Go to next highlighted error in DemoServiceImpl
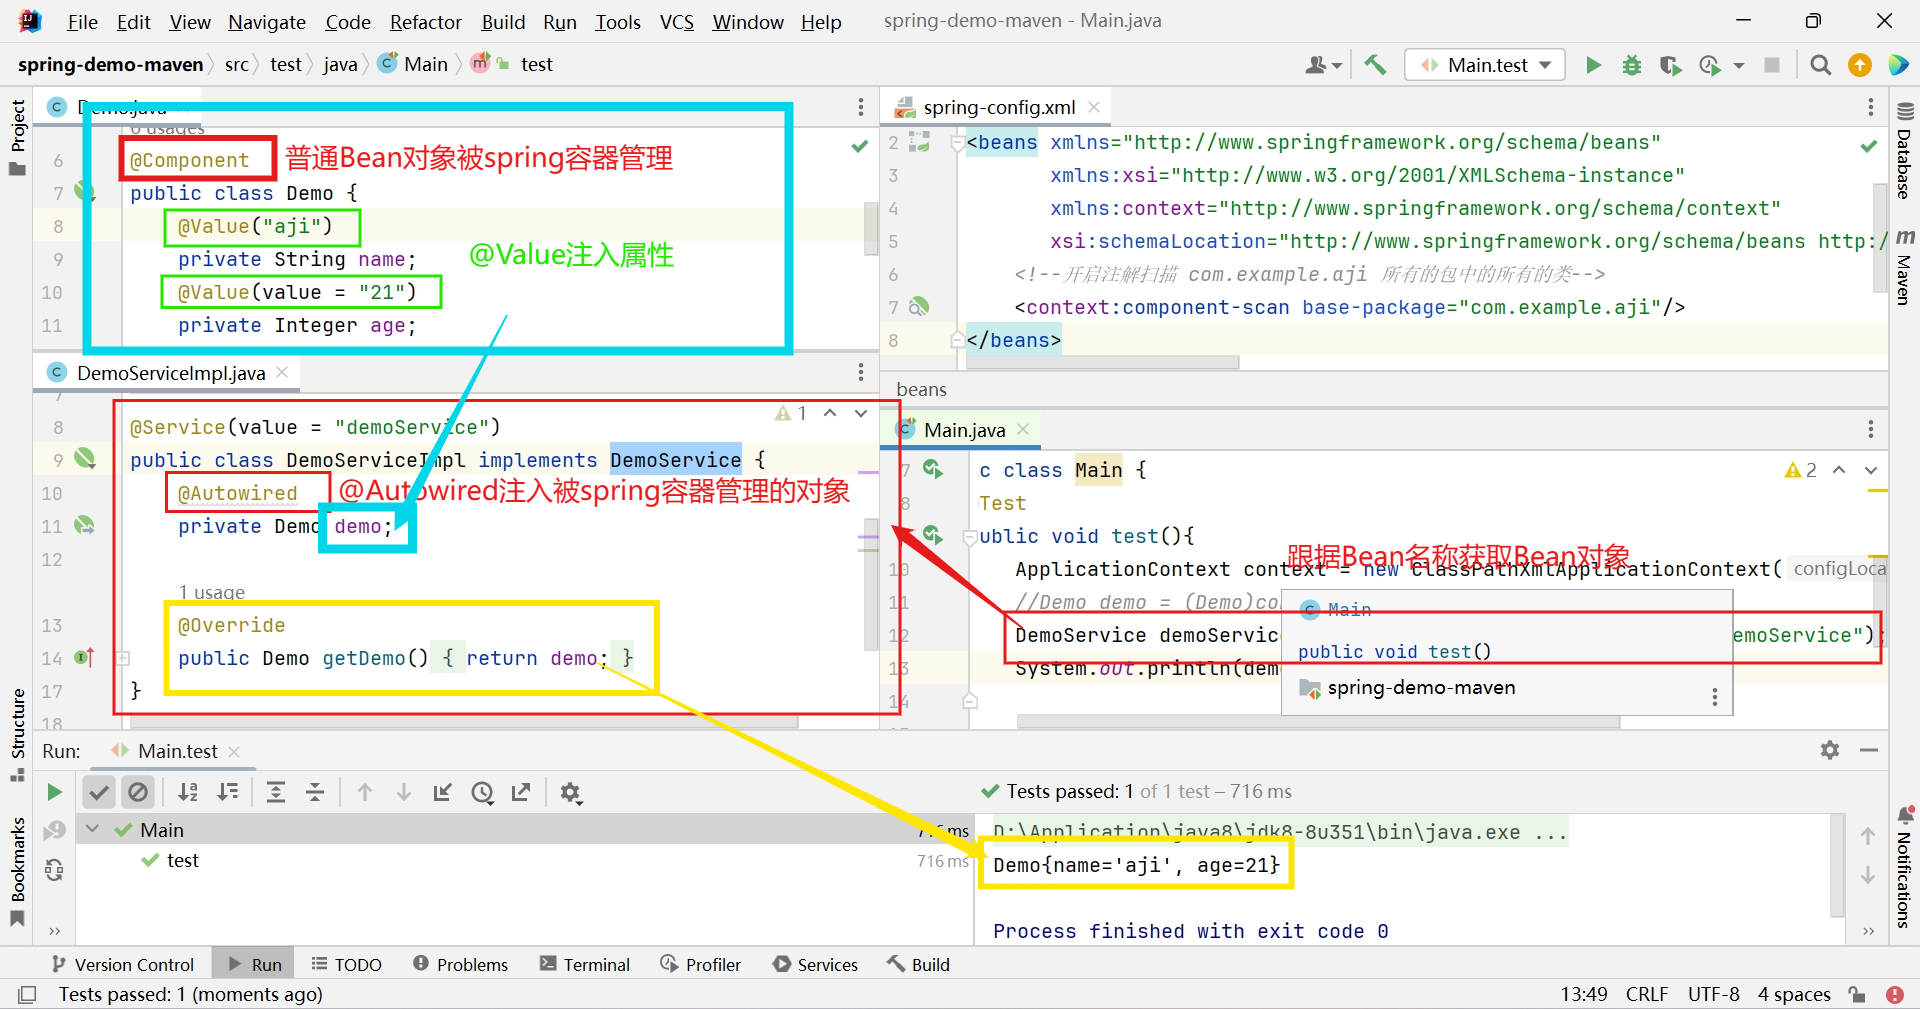Viewport: 1920px width, 1009px height. click(861, 413)
